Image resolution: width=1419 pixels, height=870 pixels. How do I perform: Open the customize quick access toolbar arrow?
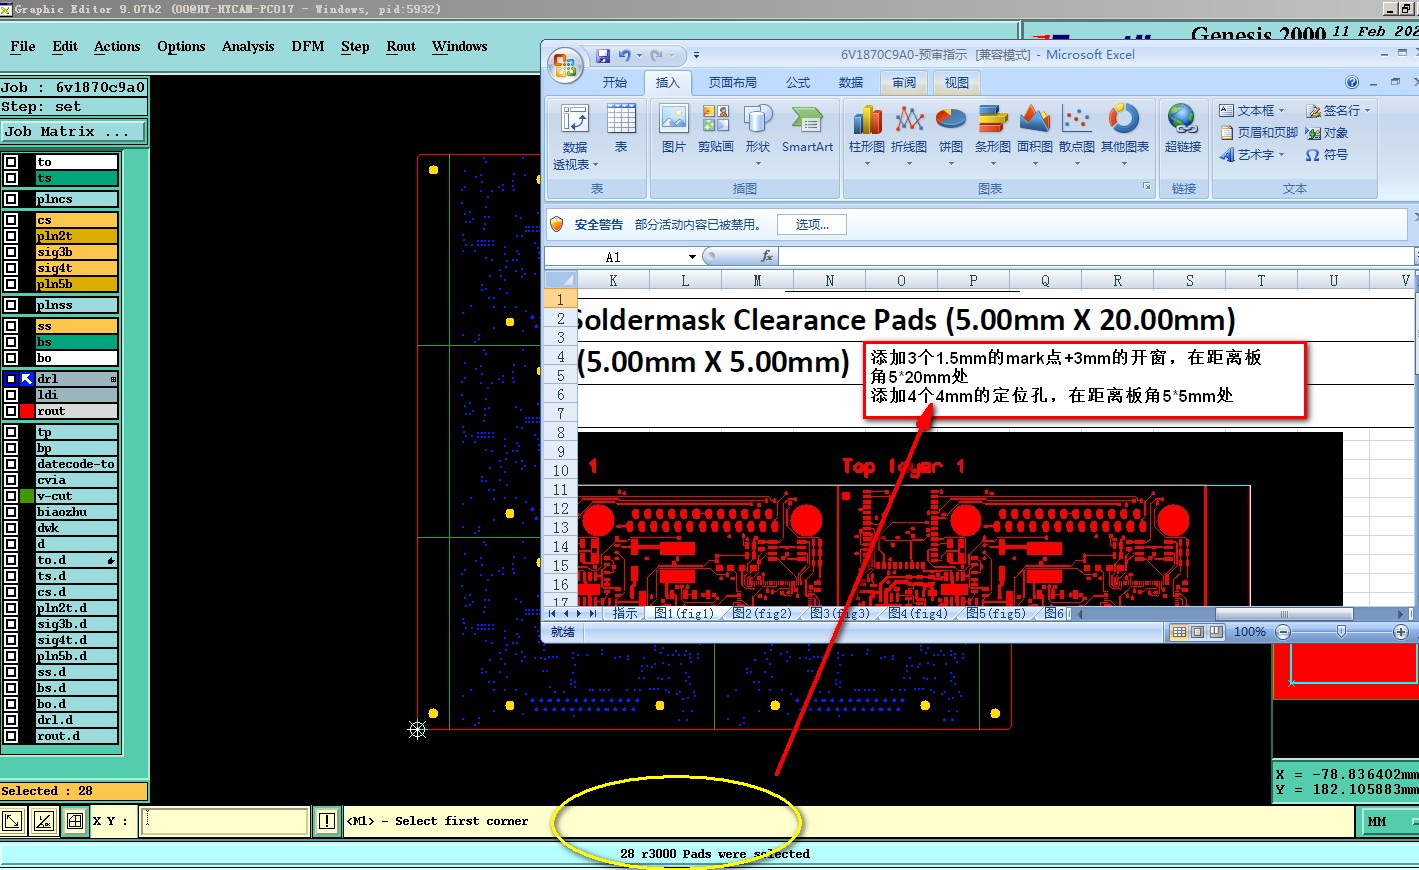696,56
